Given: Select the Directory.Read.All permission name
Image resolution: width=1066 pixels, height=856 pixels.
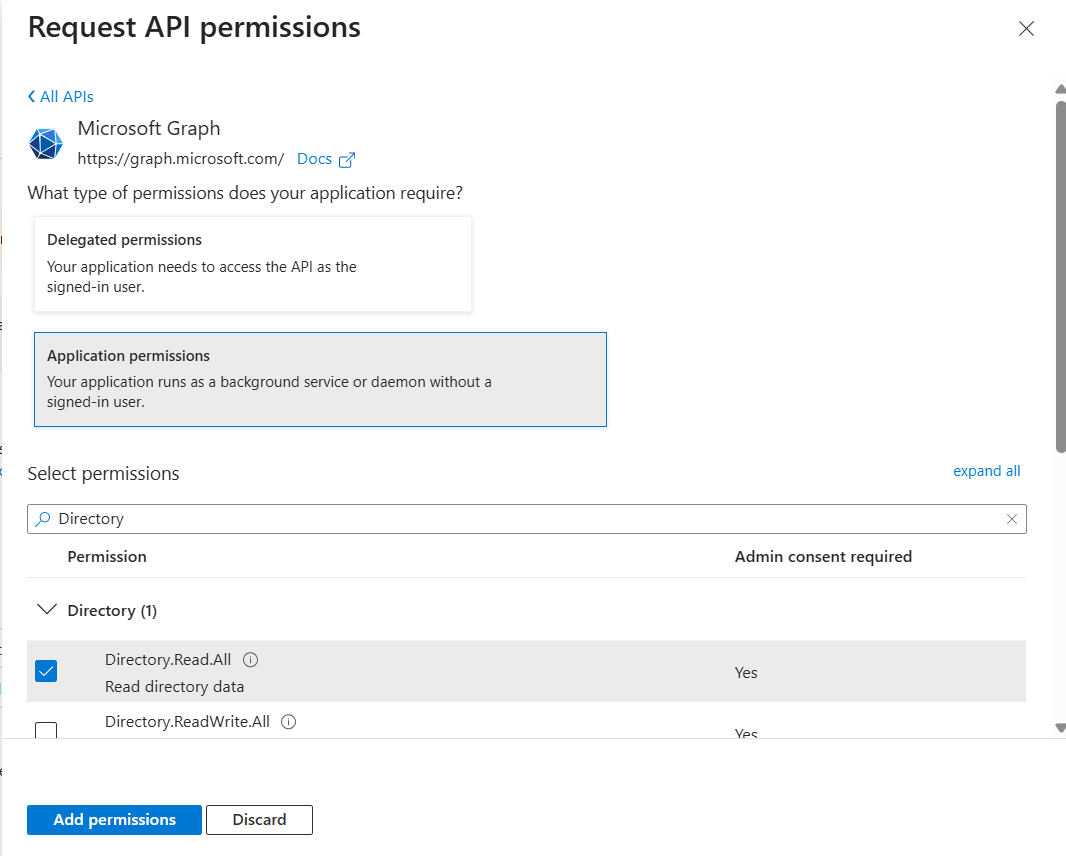Looking at the screenshot, I should [x=168, y=660].
